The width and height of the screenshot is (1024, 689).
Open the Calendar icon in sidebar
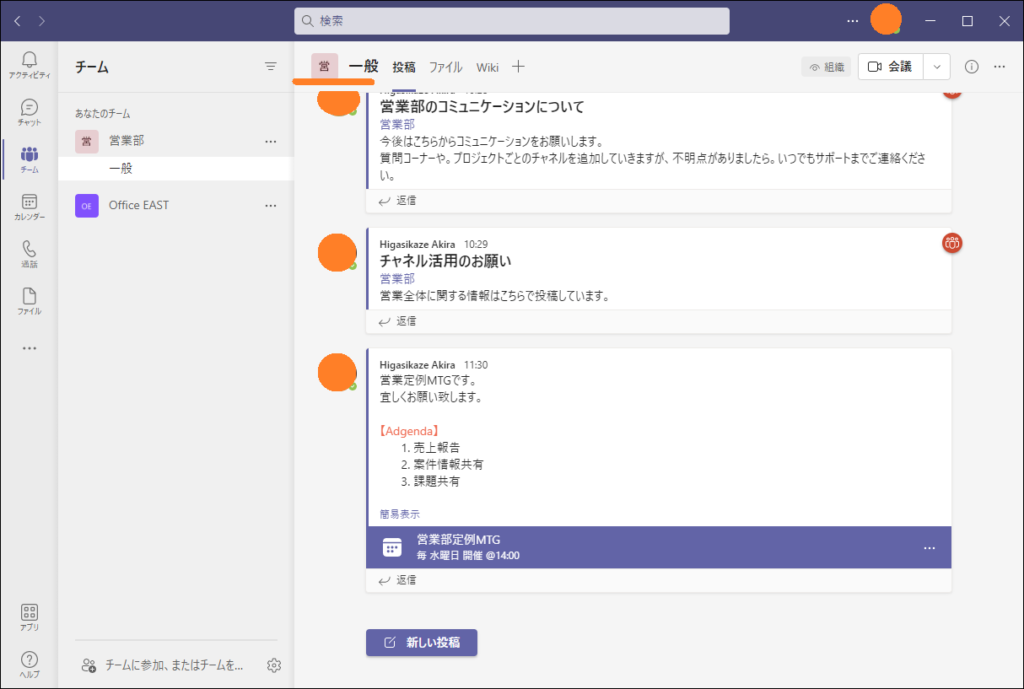29,207
